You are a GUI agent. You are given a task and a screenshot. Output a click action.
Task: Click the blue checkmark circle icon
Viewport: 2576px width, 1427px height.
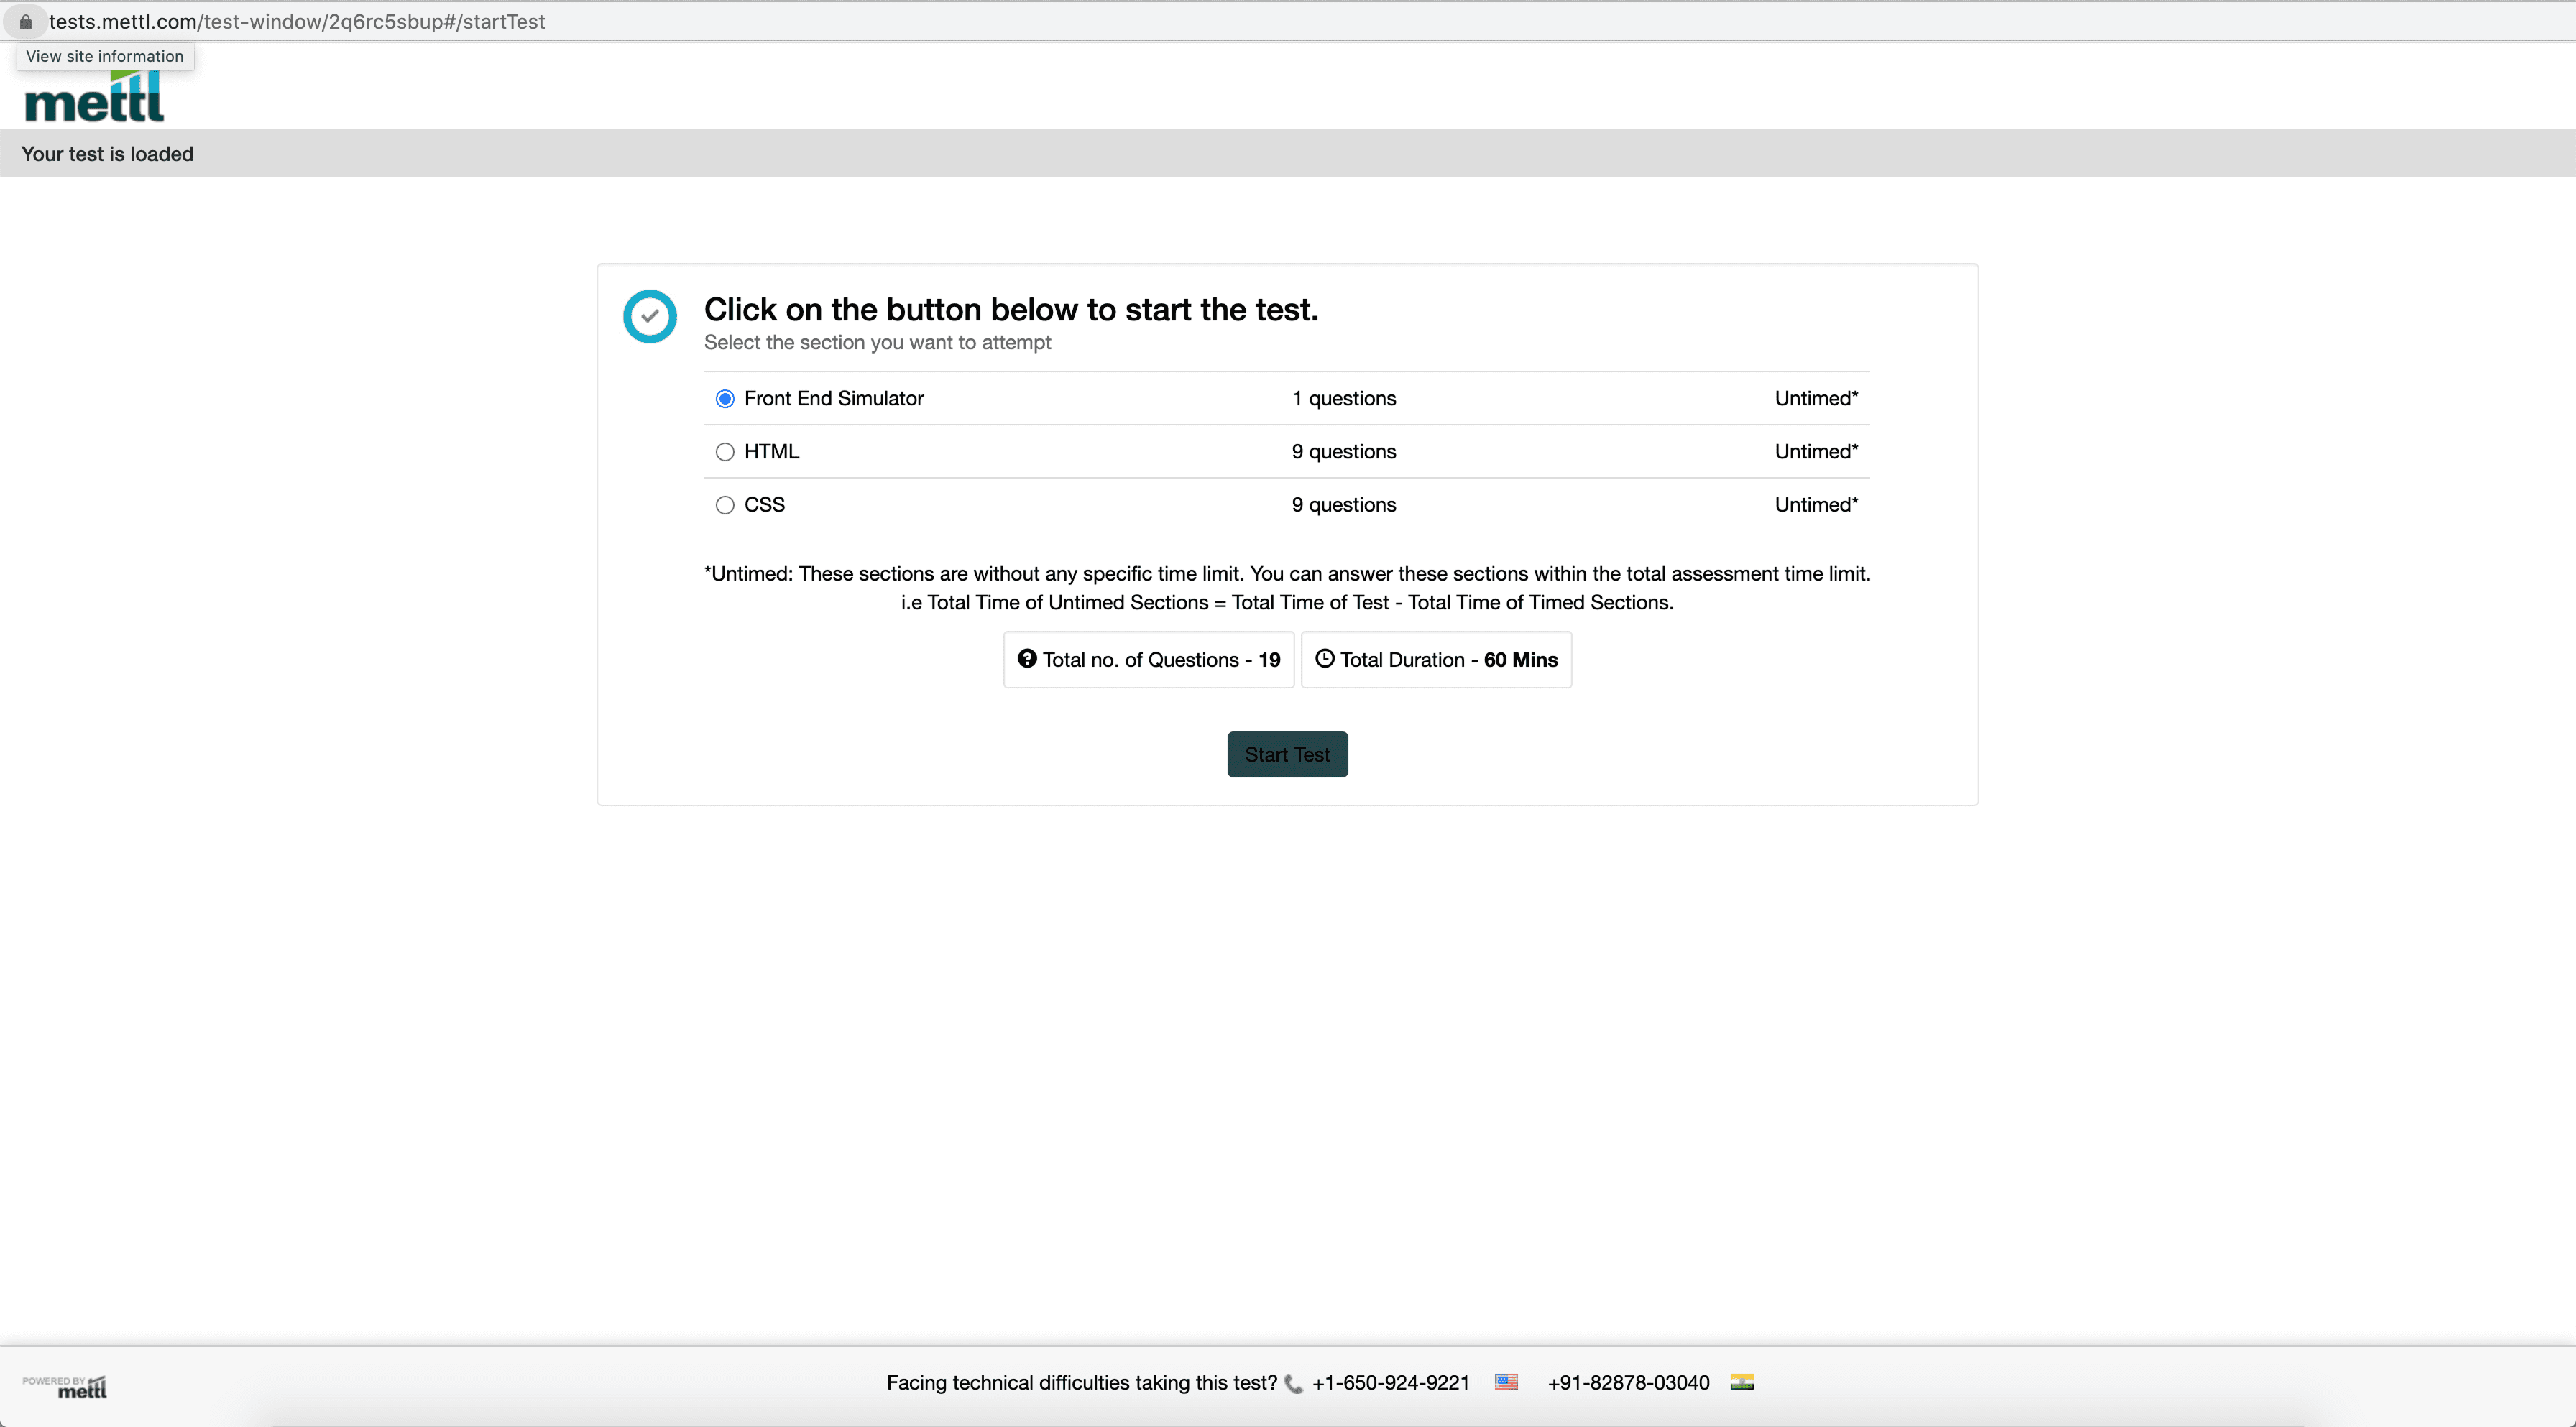pyautogui.click(x=650, y=316)
